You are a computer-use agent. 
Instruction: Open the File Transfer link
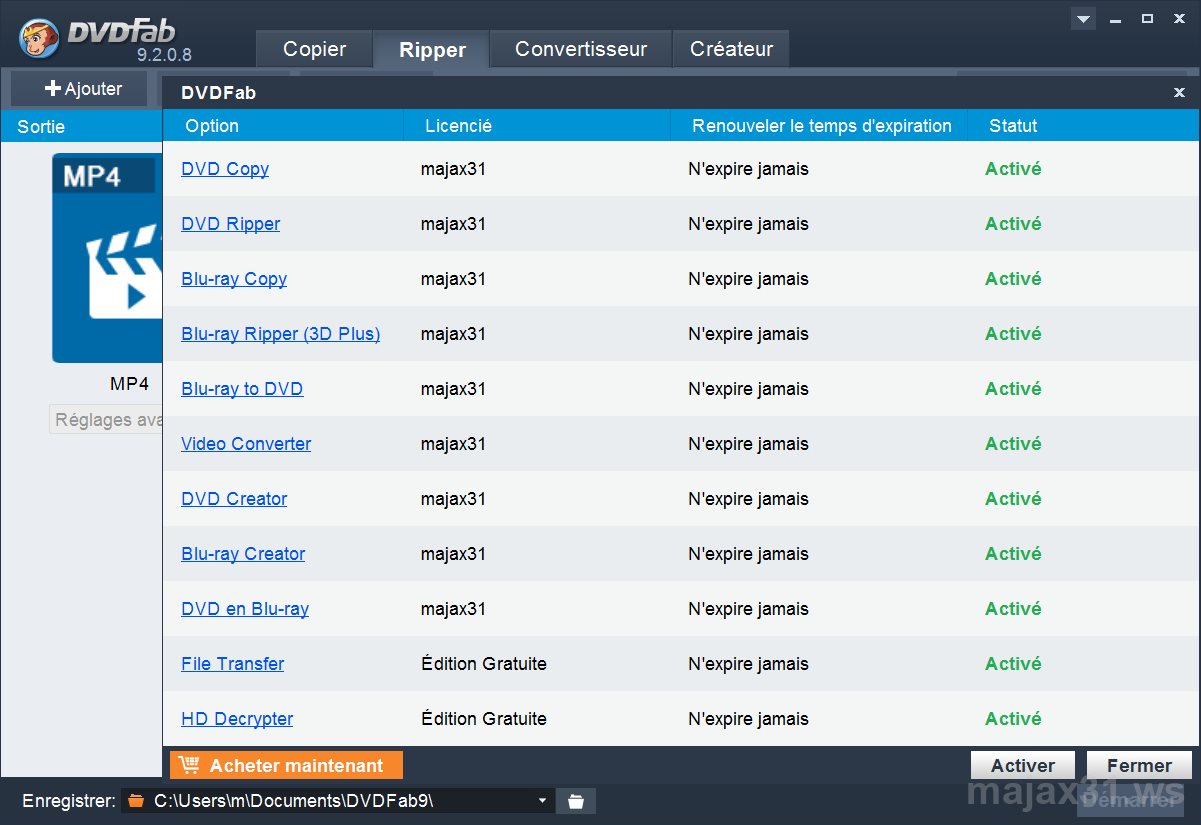[x=233, y=664]
